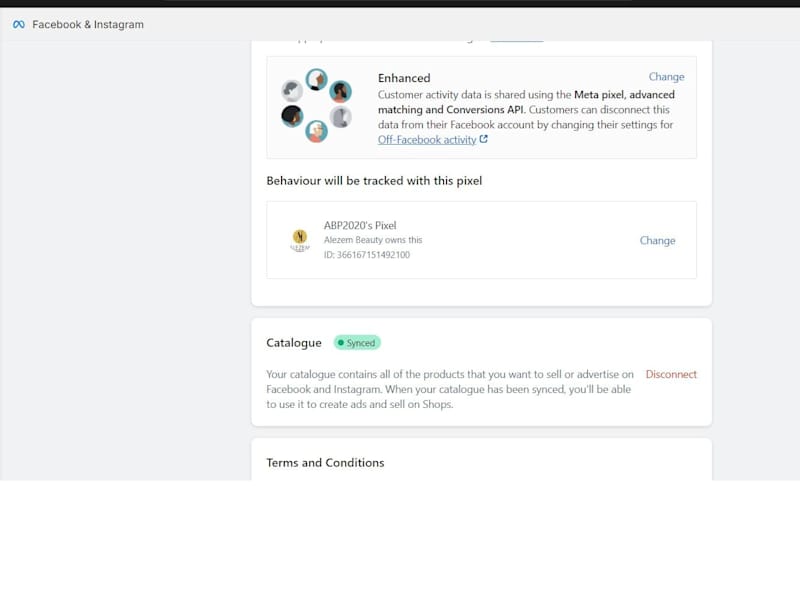Change the ABP2020's Pixel selection

point(657,240)
